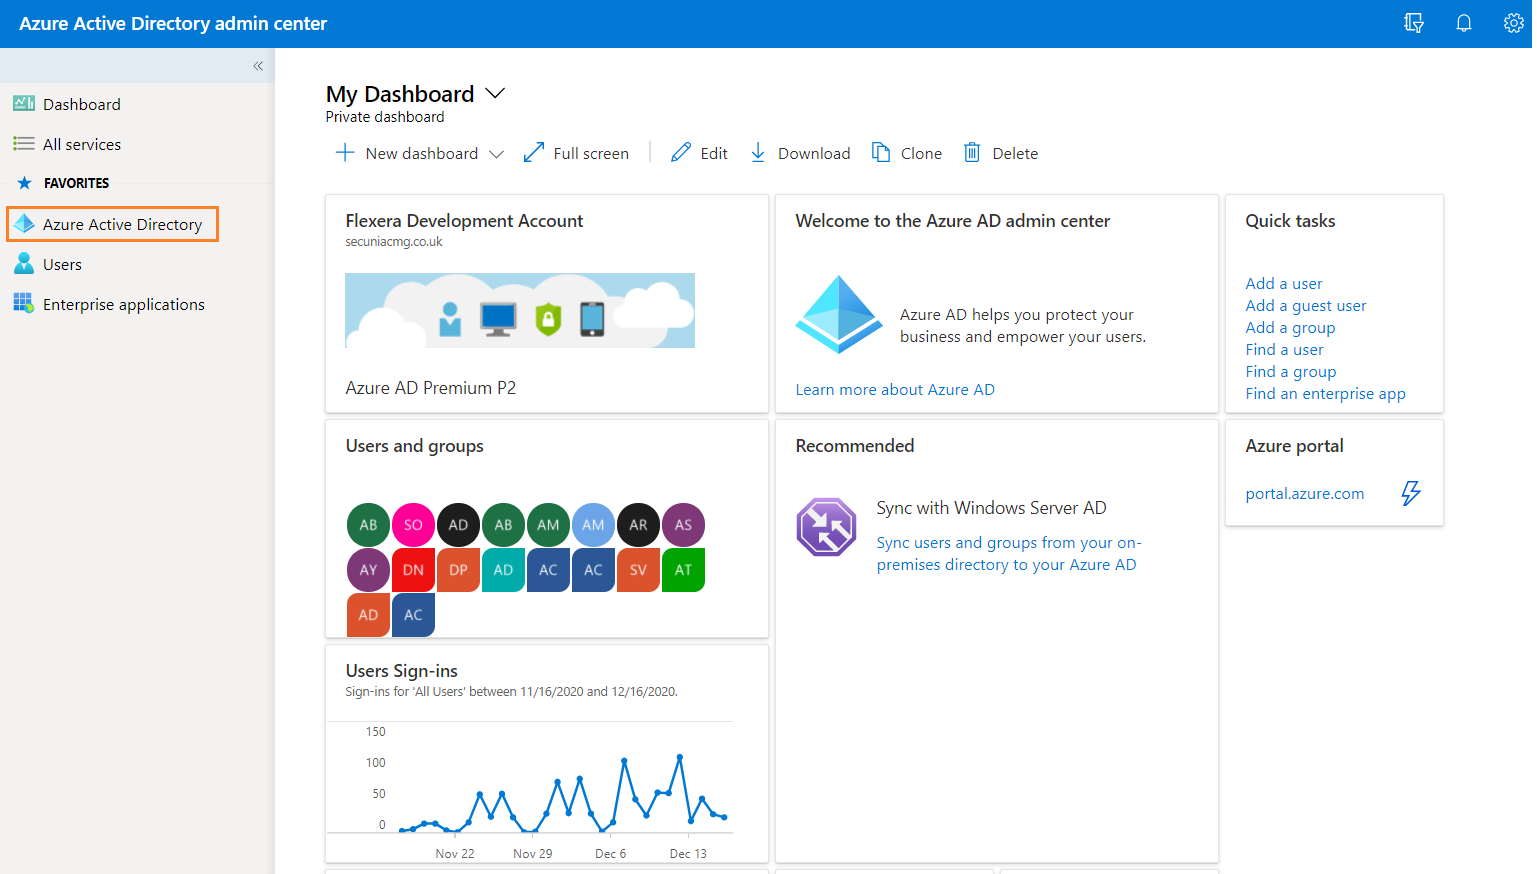Click the Edit pencil icon
This screenshot has height=874, width=1537.
(x=681, y=153)
